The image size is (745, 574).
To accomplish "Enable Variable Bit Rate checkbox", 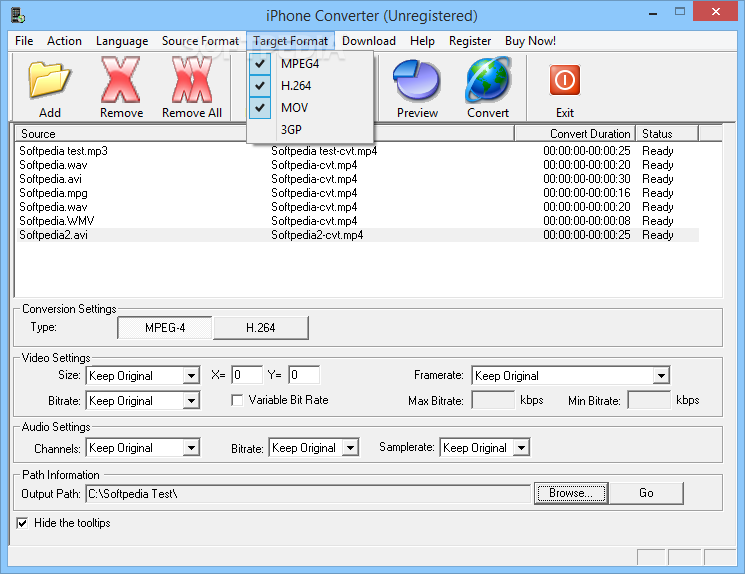I will [x=237, y=400].
